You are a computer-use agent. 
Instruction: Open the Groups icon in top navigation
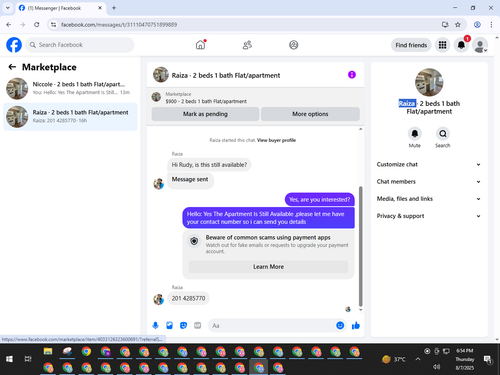click(x=294, y=45)
